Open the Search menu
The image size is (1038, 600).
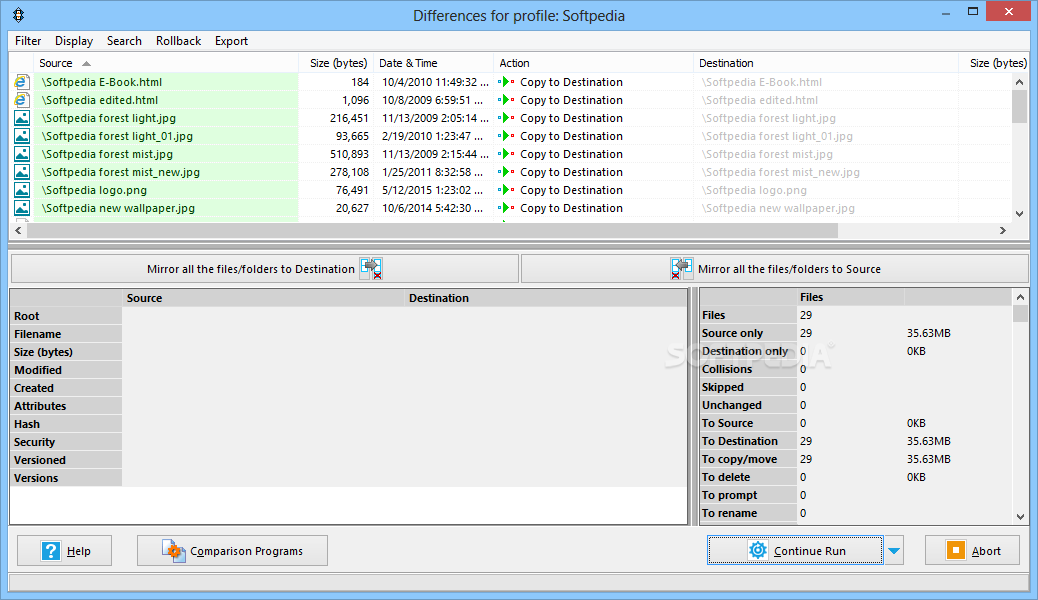(124, 41)
